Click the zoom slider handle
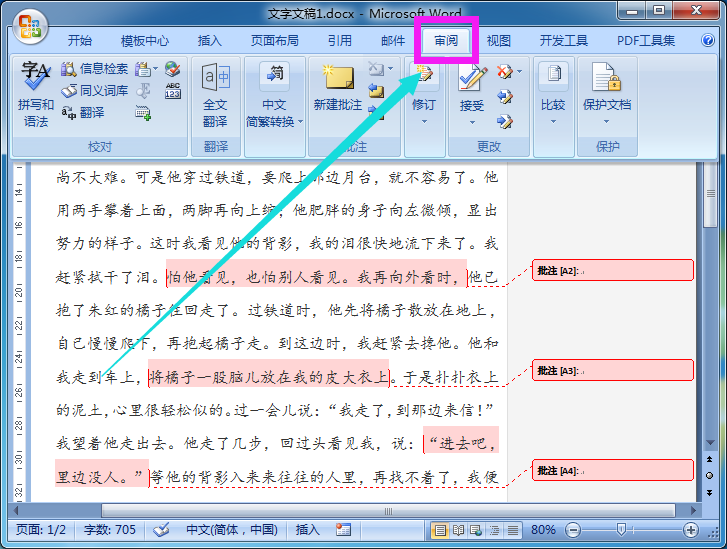This screenshot has width=727, height=549. 621,529
